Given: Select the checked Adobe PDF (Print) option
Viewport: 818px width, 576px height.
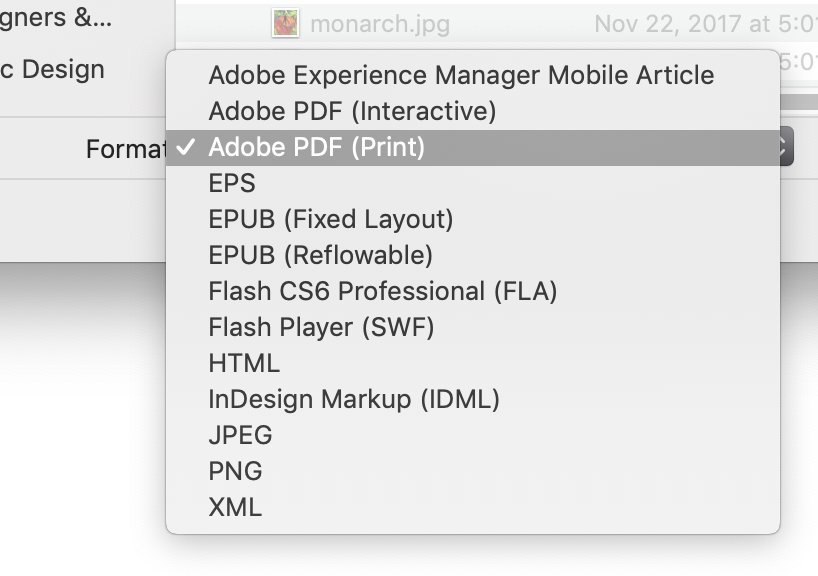Looking at the screenshot, I should coord(473,148).
